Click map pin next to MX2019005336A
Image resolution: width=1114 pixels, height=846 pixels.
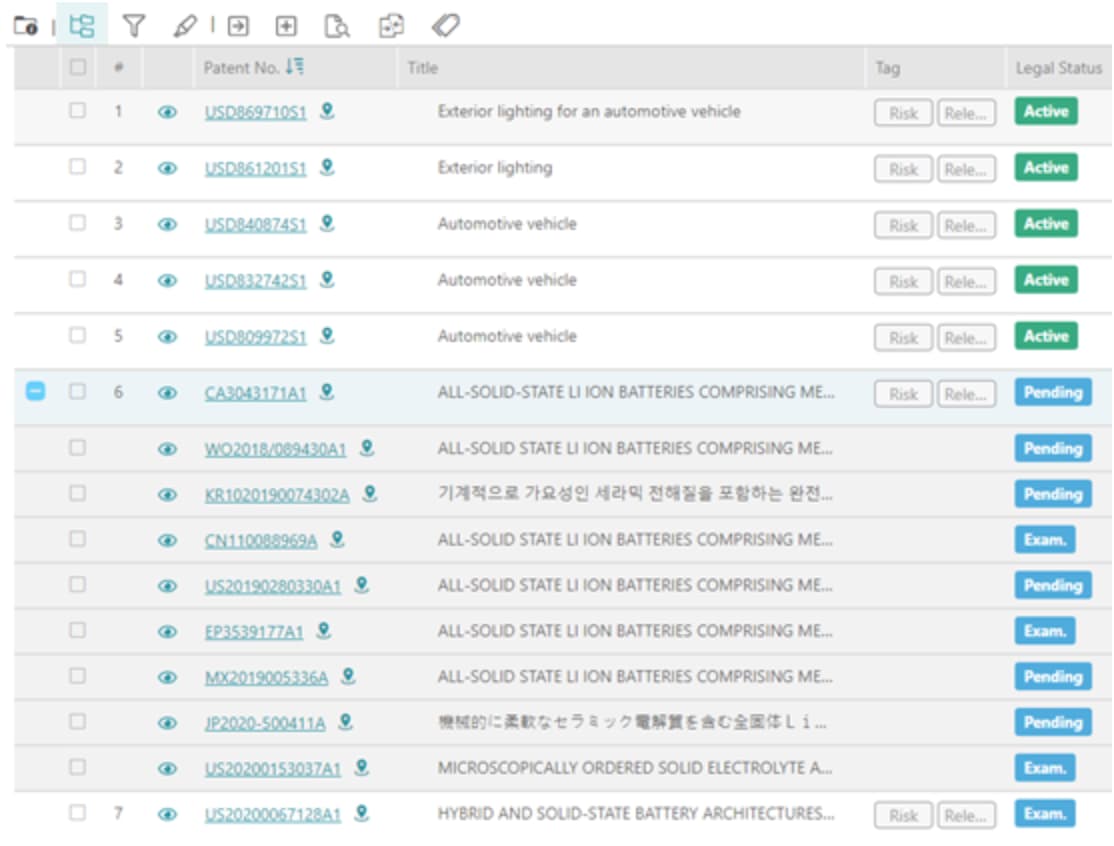click(x=348, y=676)
